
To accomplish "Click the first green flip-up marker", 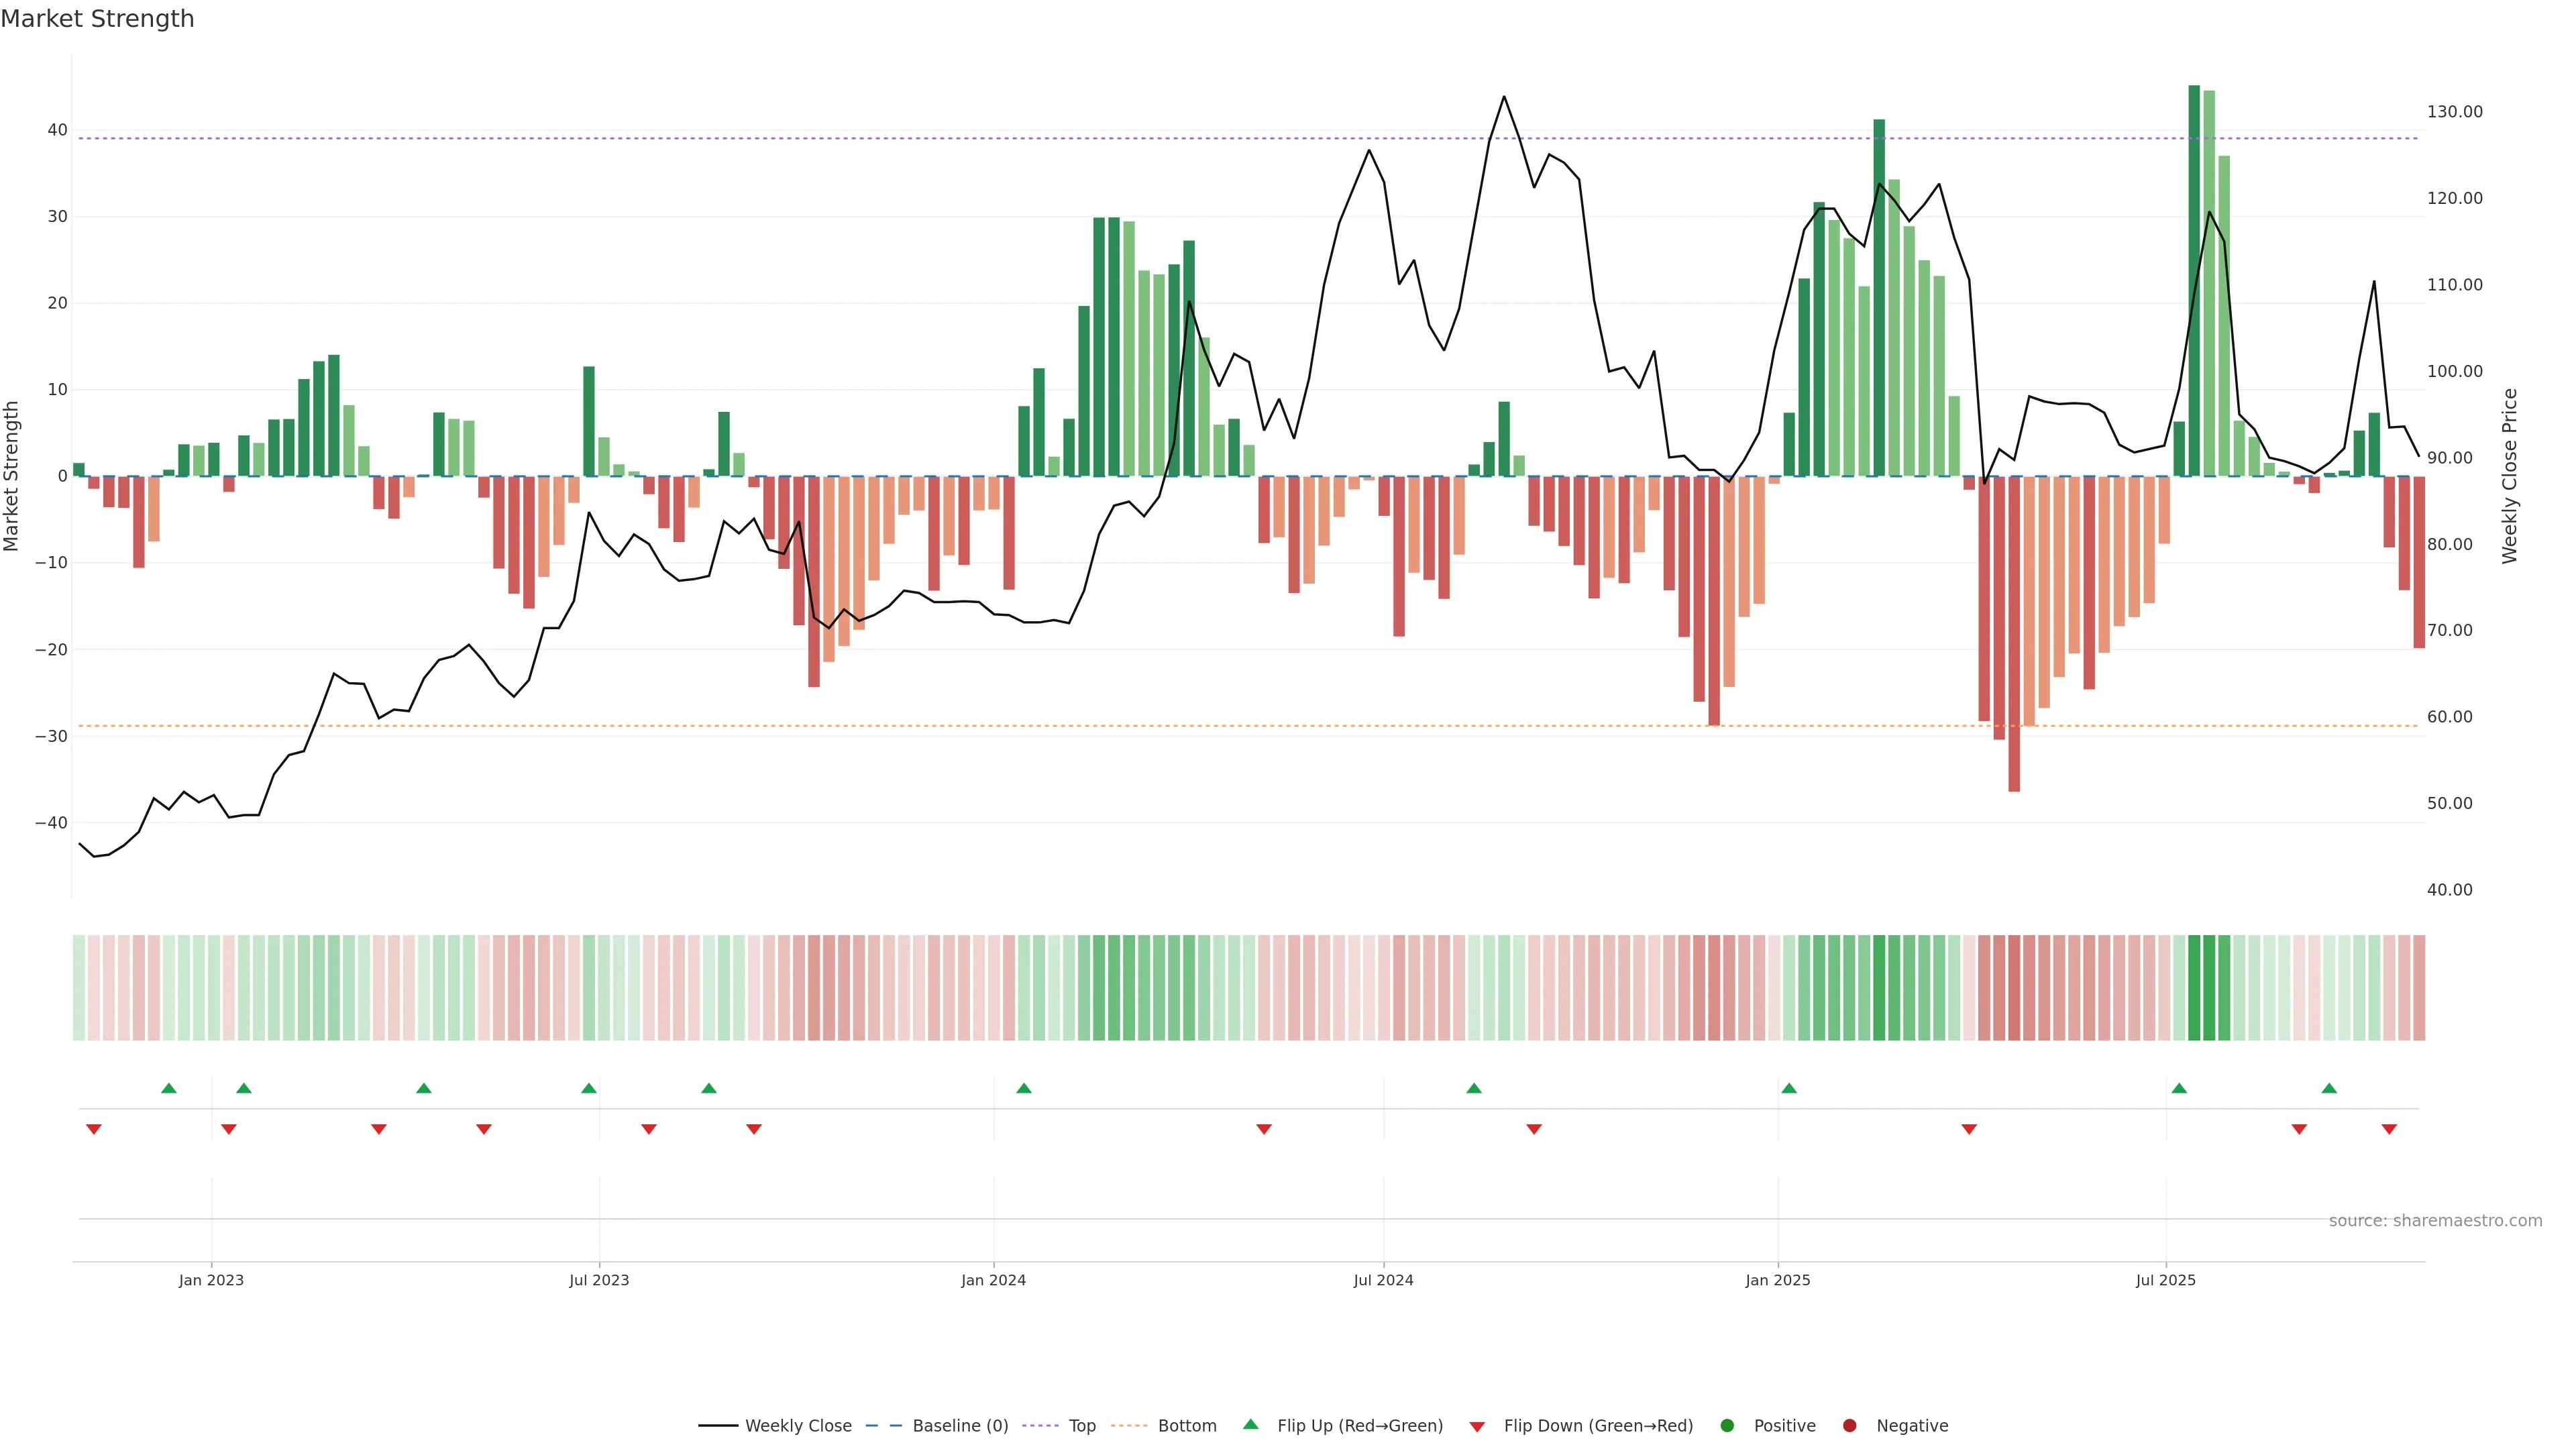I will [169, 1088].
